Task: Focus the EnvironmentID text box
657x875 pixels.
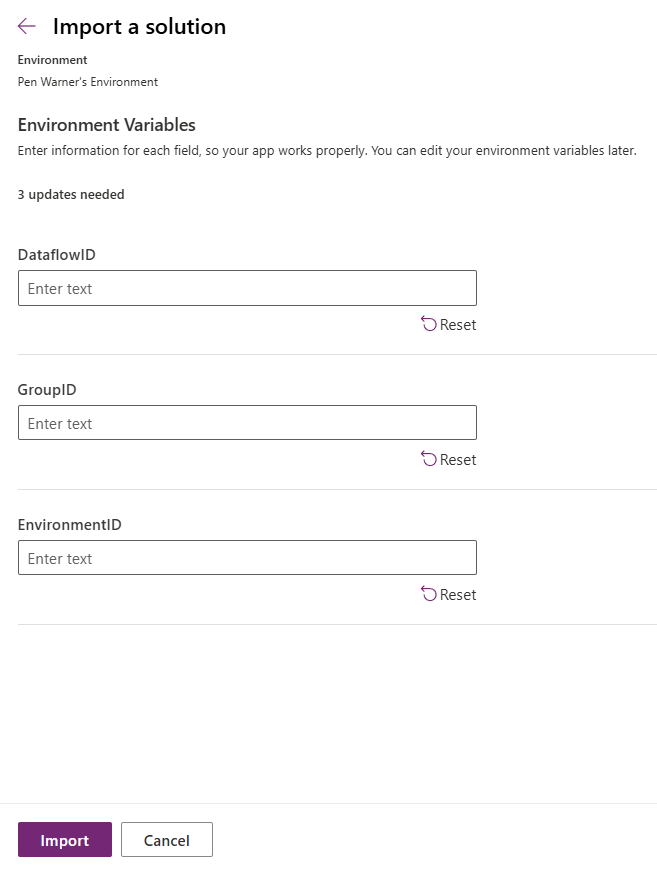Action: [247, 557]
